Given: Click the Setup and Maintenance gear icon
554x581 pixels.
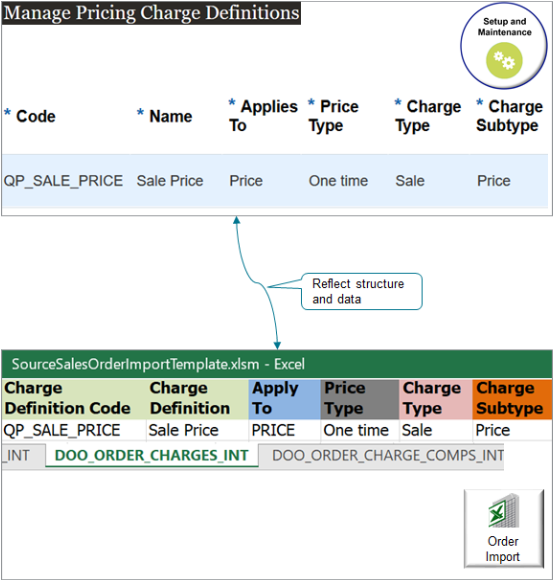Looking at the screenshot, I should [x=504, y=60].
